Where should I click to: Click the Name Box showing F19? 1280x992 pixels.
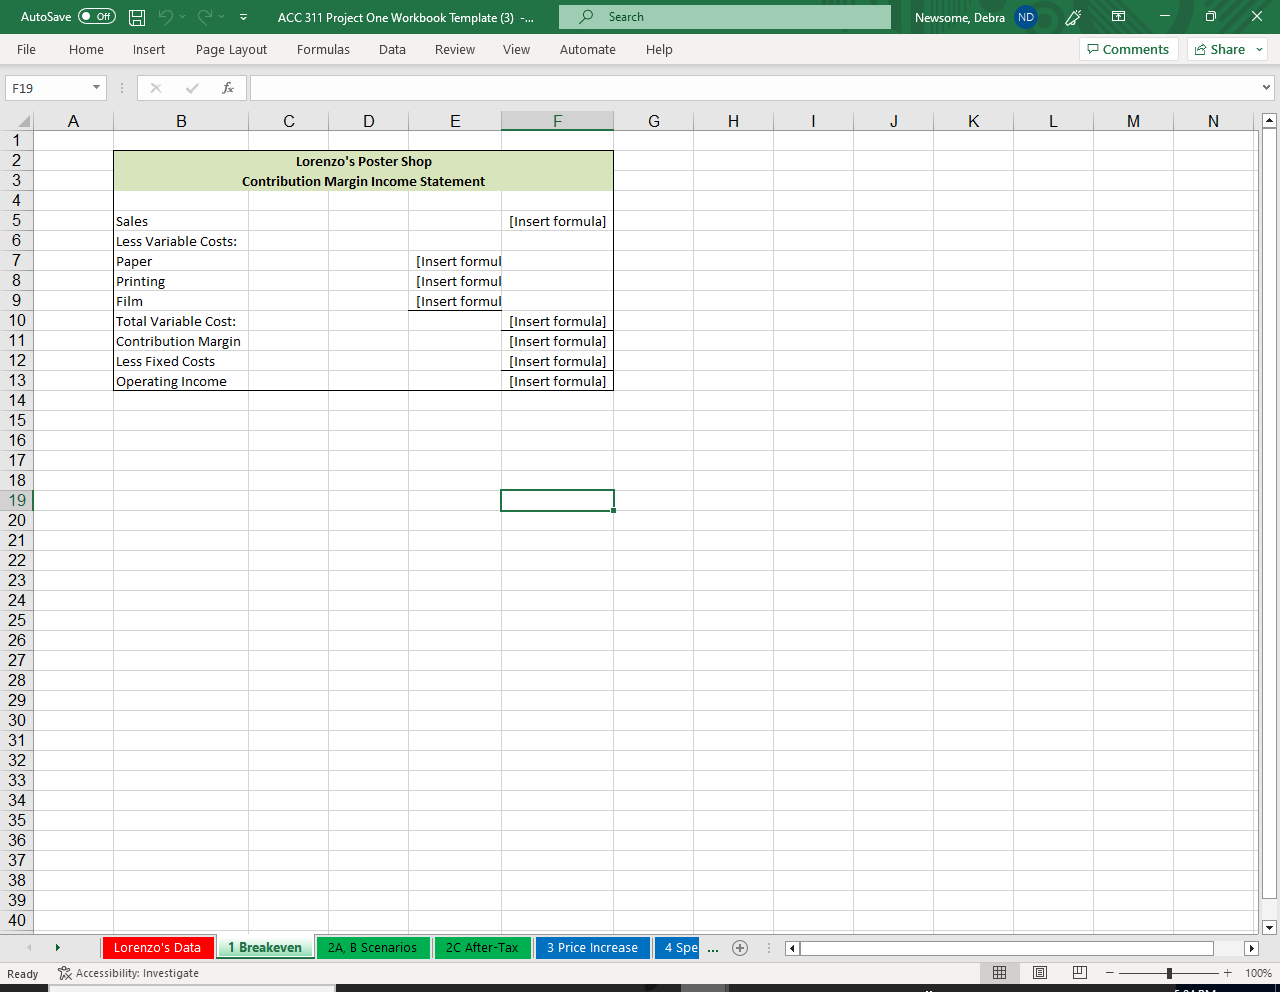[x=47, y=88]
